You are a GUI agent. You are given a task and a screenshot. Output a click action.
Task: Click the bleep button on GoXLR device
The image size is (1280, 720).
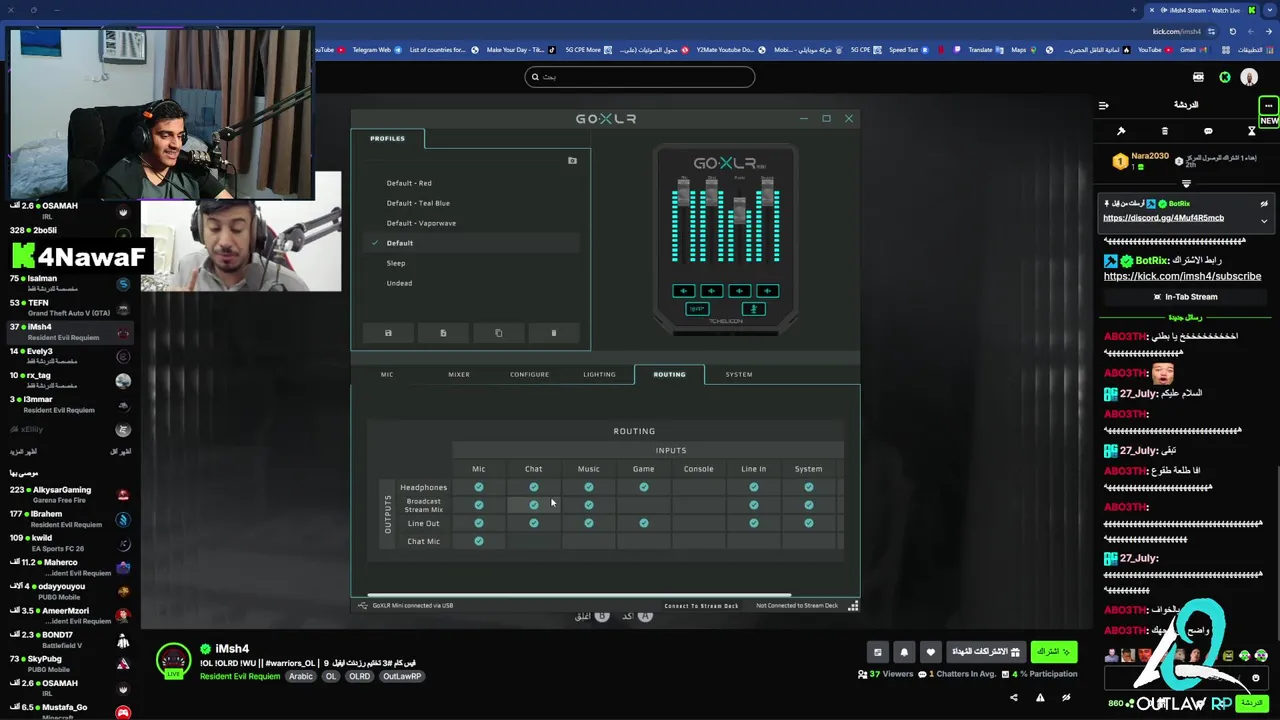(x=697, y=309)
